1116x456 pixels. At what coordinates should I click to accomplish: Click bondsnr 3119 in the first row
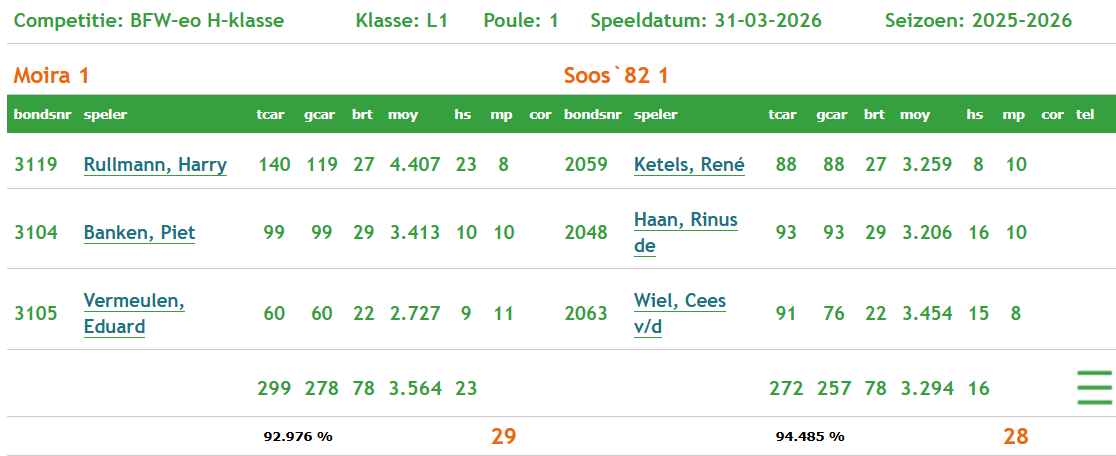click(x=36, y=165)
